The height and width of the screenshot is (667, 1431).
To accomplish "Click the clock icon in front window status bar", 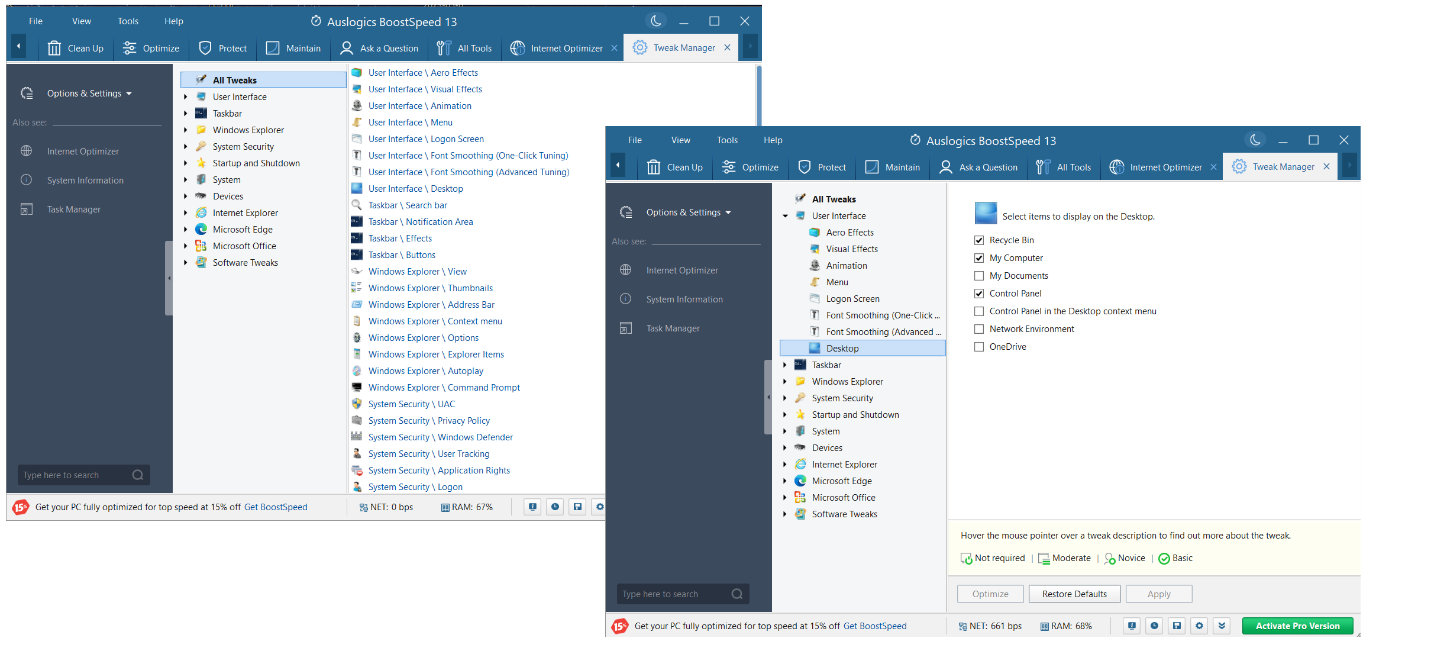I will pos(1154,626).
